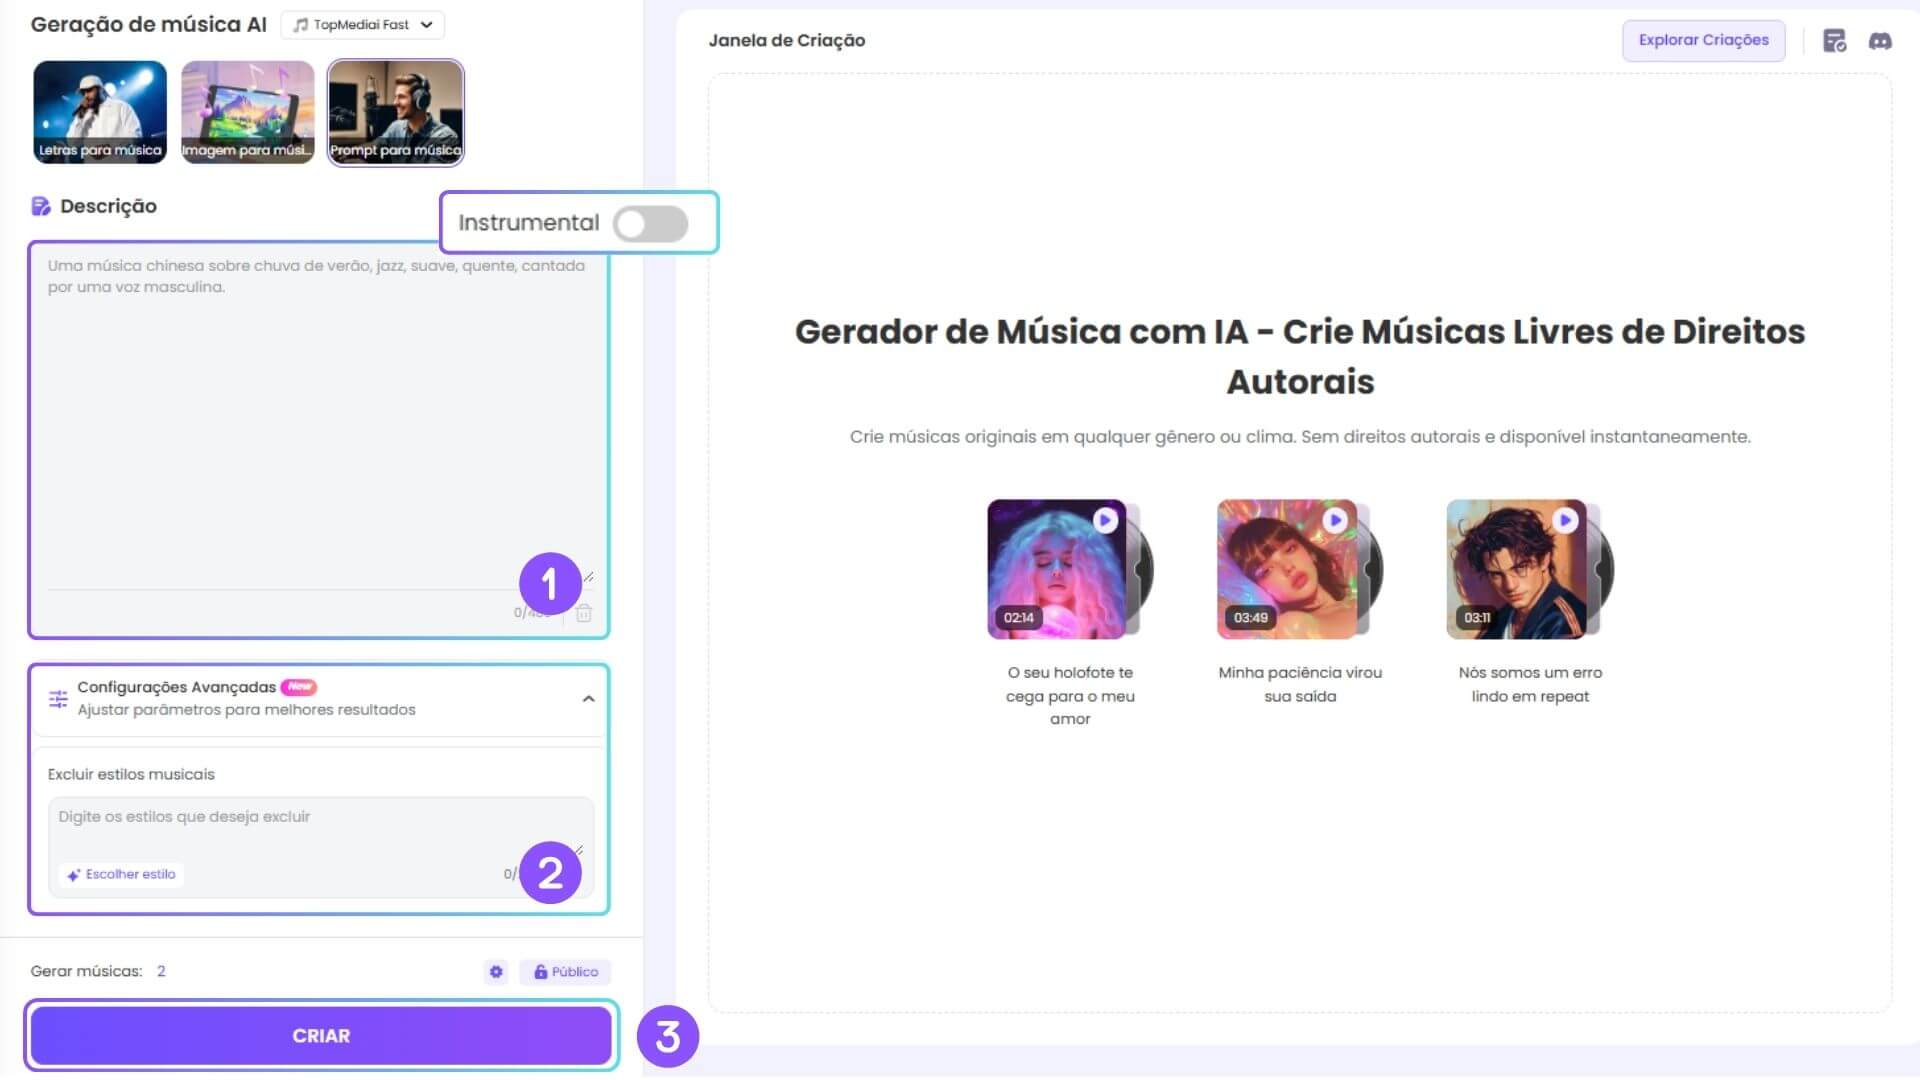The width and height of the screenshot is (1920, 1080).
Task: Play the track 'Minha paciência virou sua saída'
Action: 1335,520
